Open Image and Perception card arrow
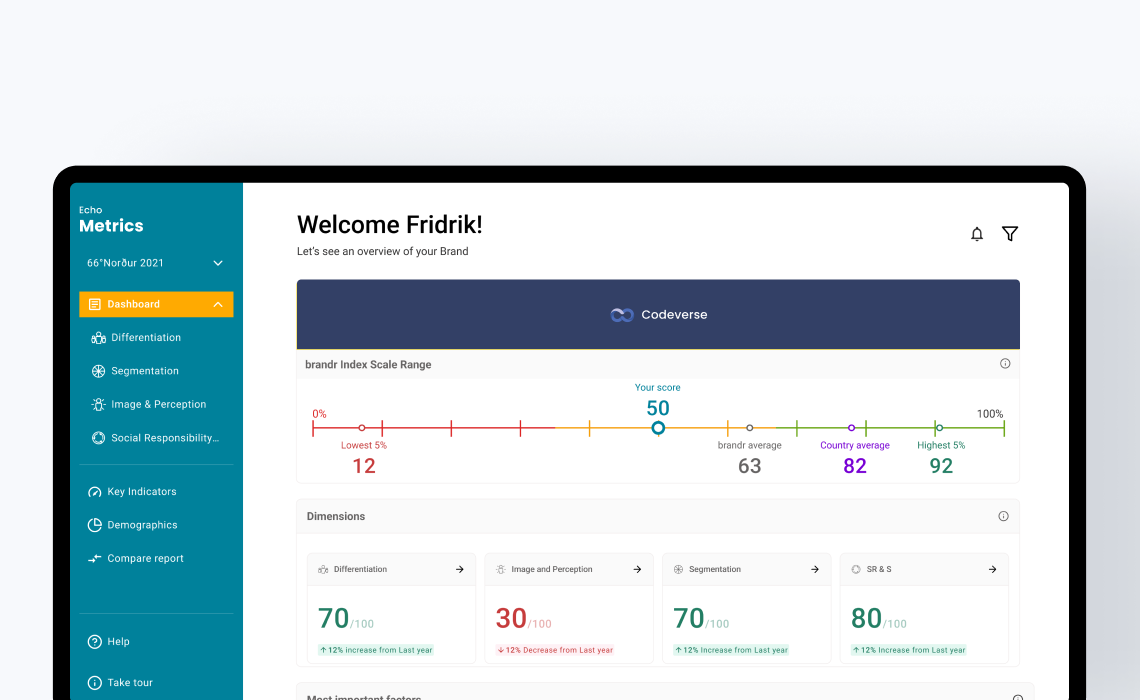 637,569
